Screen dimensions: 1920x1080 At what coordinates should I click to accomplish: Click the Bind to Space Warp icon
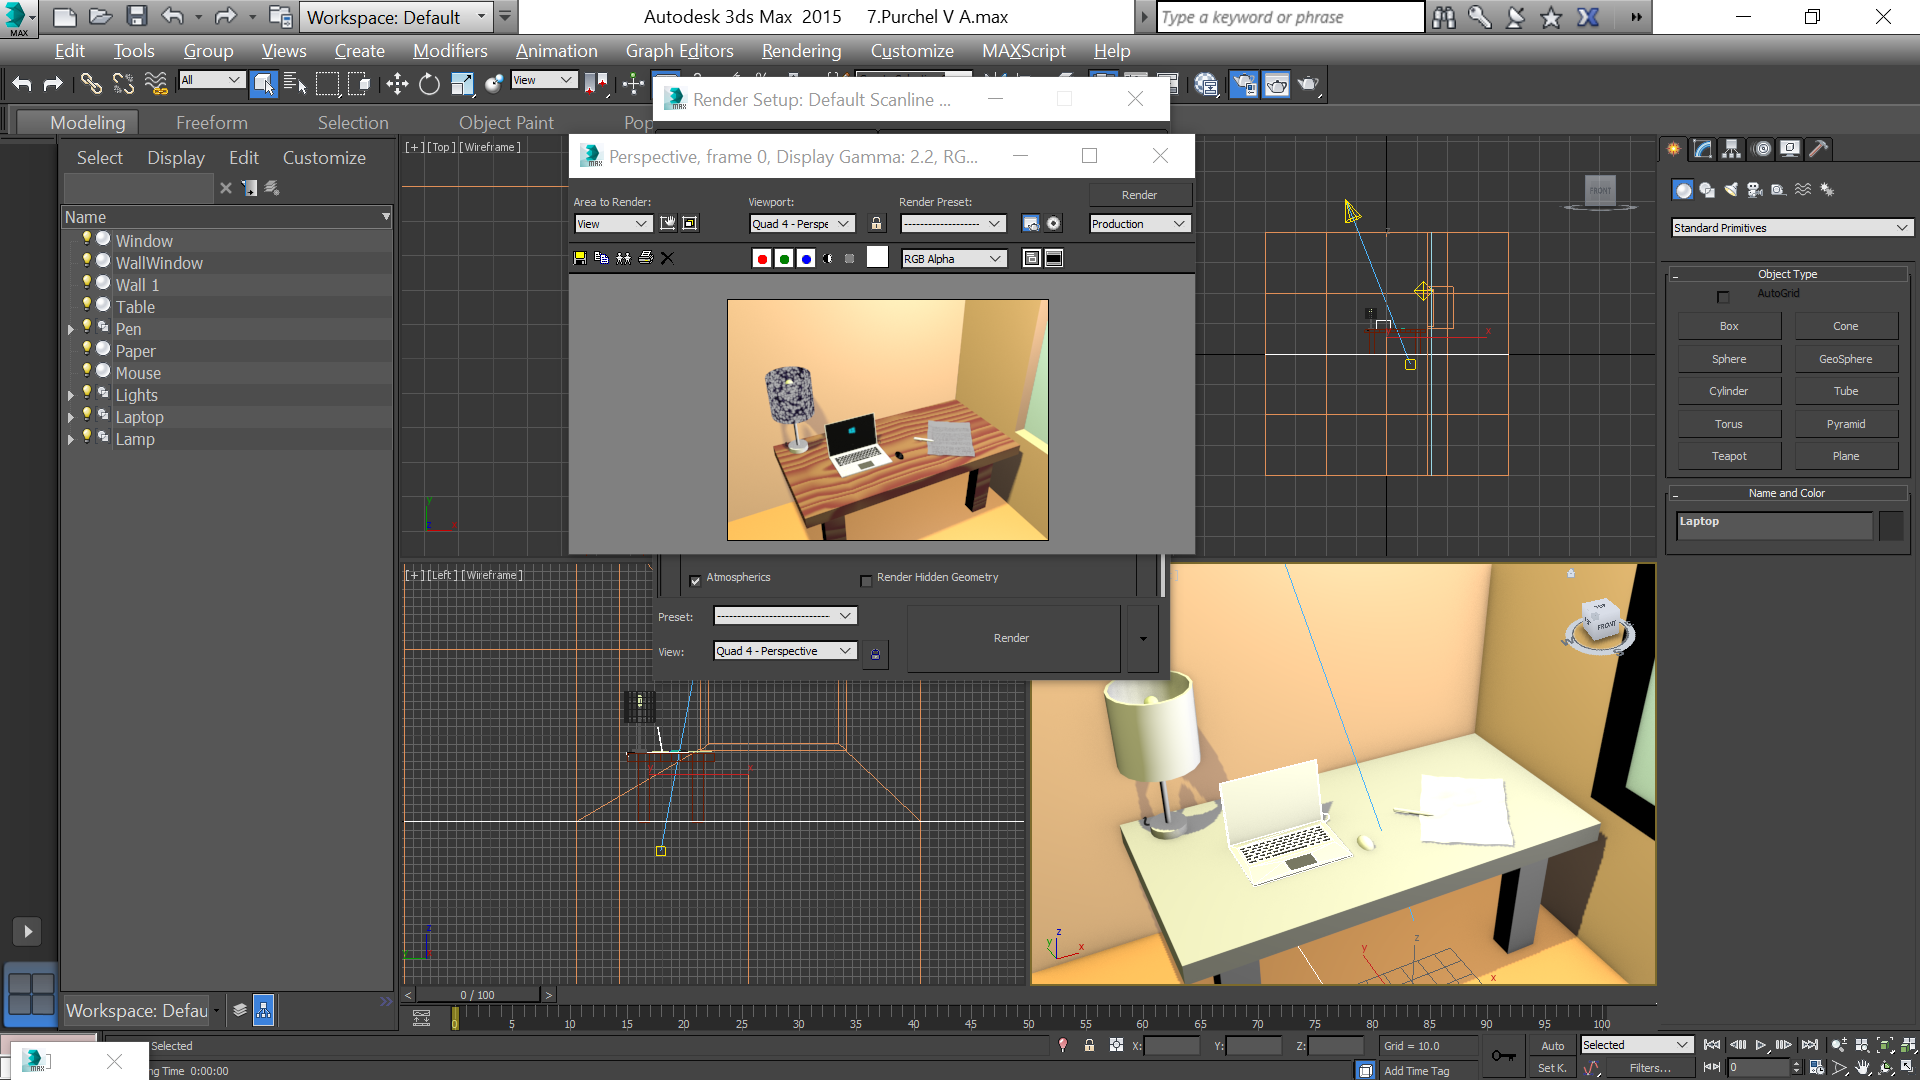(156, 84)
